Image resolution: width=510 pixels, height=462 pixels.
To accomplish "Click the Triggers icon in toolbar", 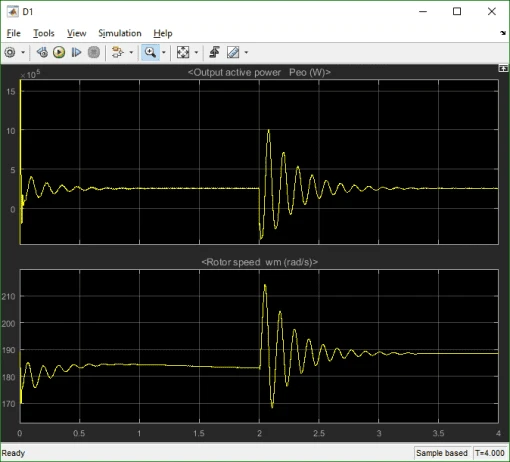I will [x=214, y=52].
